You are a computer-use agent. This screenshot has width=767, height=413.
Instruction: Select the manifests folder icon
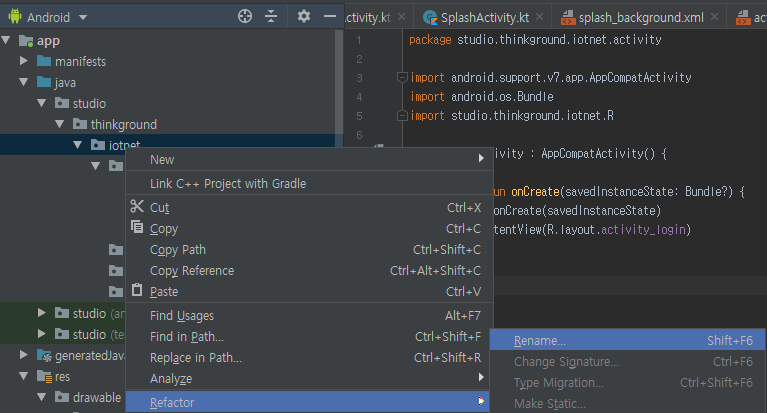44,61
